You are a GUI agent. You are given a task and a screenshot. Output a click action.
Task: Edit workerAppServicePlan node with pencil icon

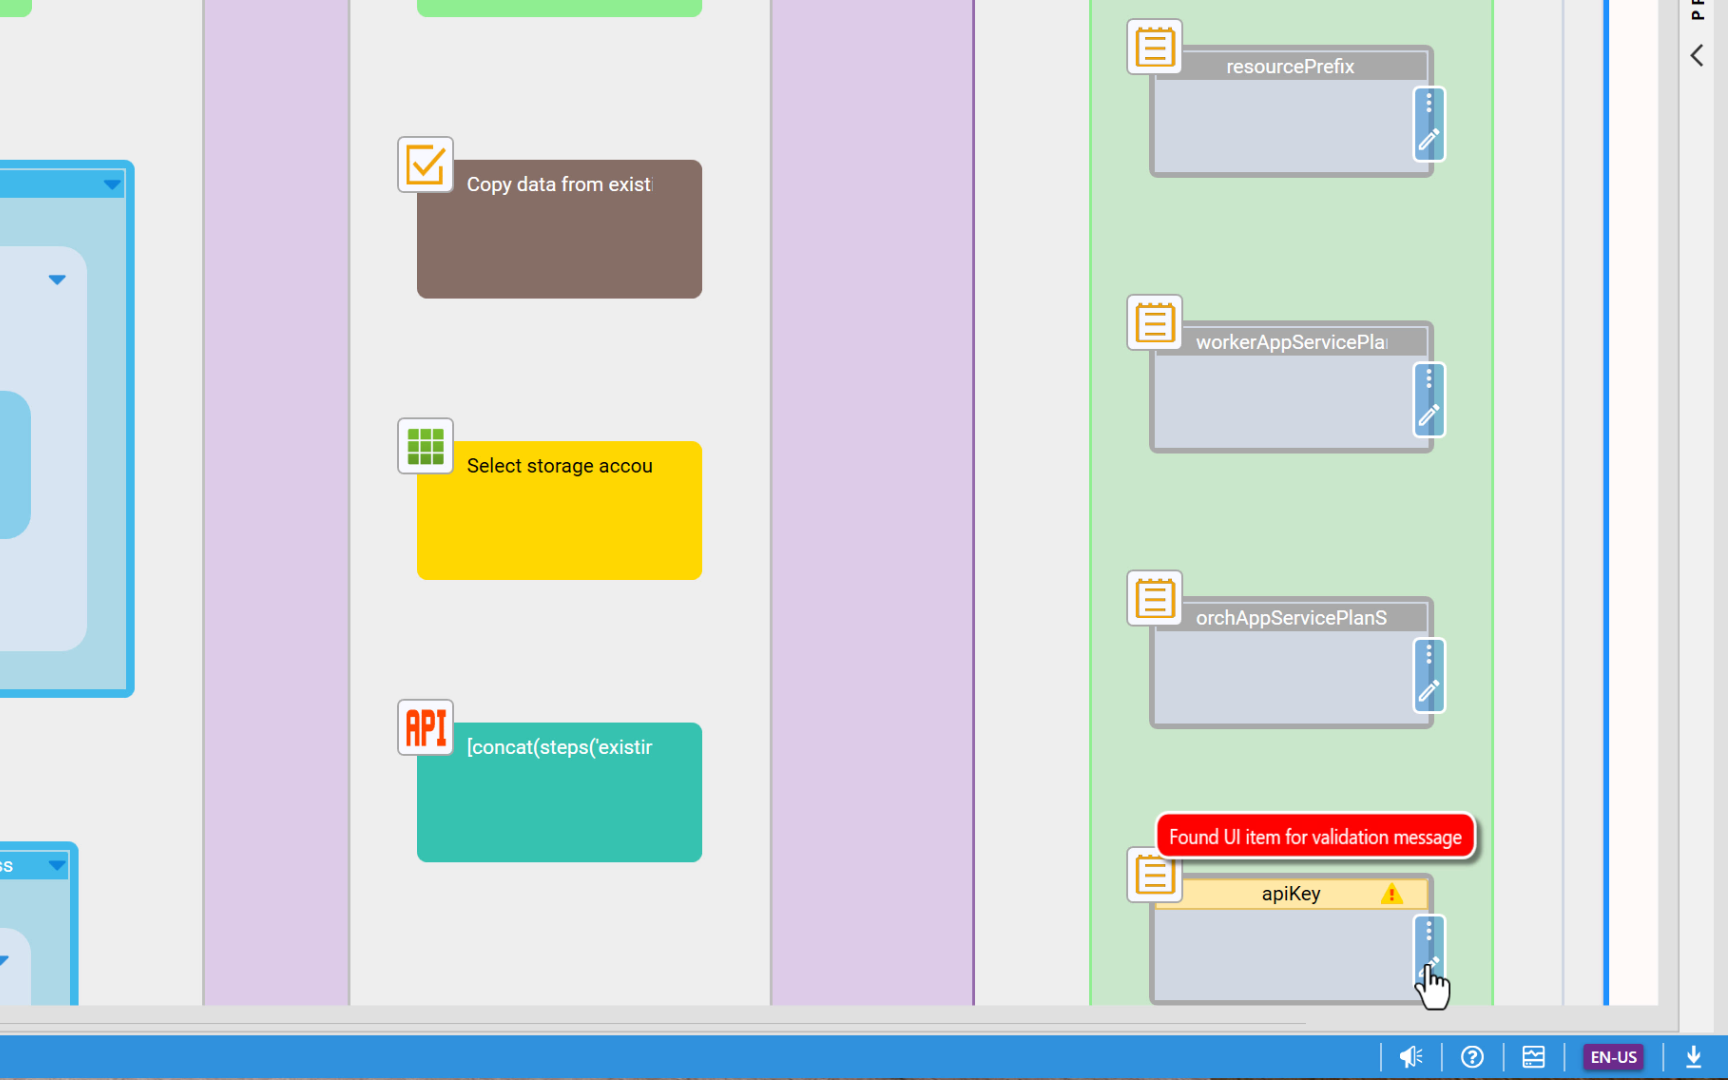point(1429,416)
